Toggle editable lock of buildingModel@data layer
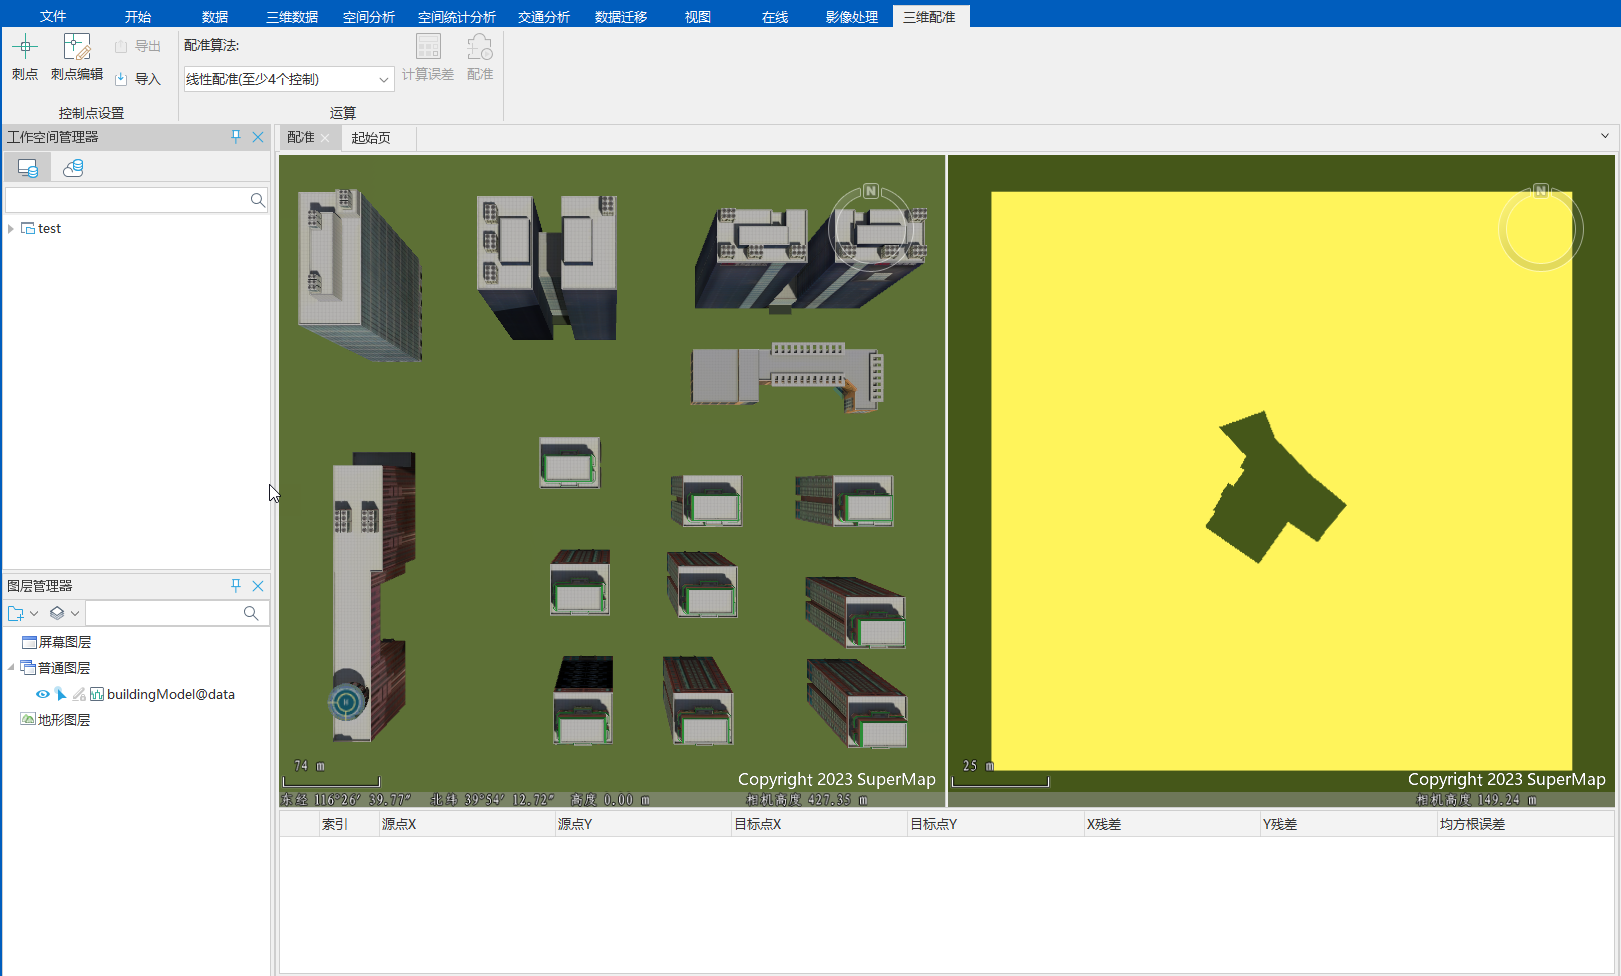 (79, 694)
